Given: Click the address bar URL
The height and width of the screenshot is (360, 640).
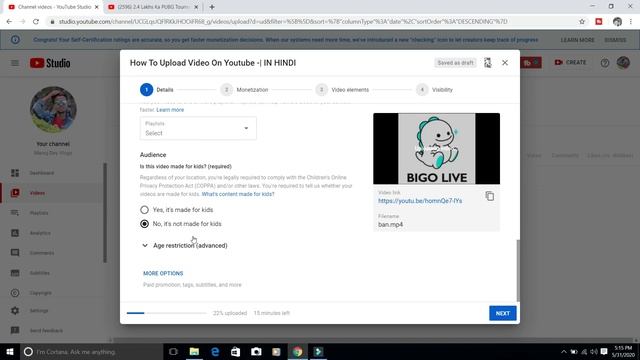Looking at the screenshot, I should click(x=283, y=22).
